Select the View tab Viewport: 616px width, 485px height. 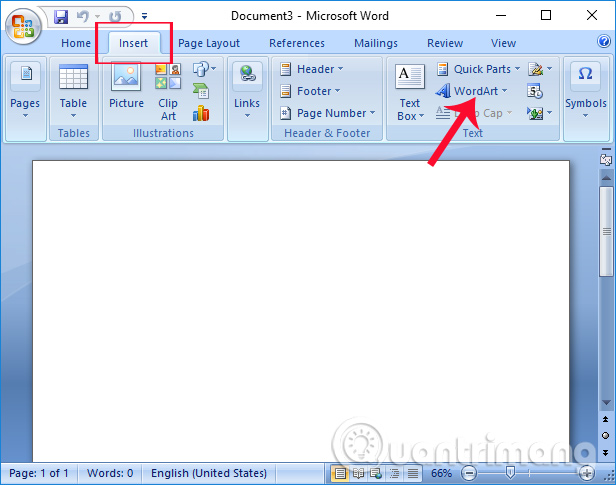[503, 43]
